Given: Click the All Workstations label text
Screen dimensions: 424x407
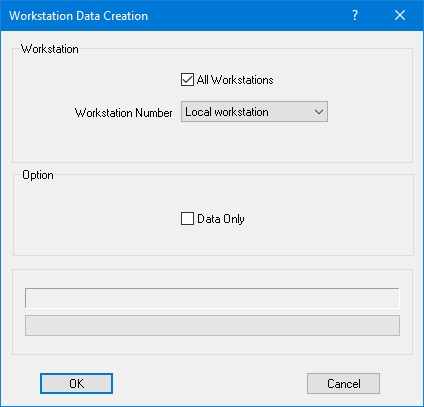Looking at the screenshot, I should [x=235, y=80].
